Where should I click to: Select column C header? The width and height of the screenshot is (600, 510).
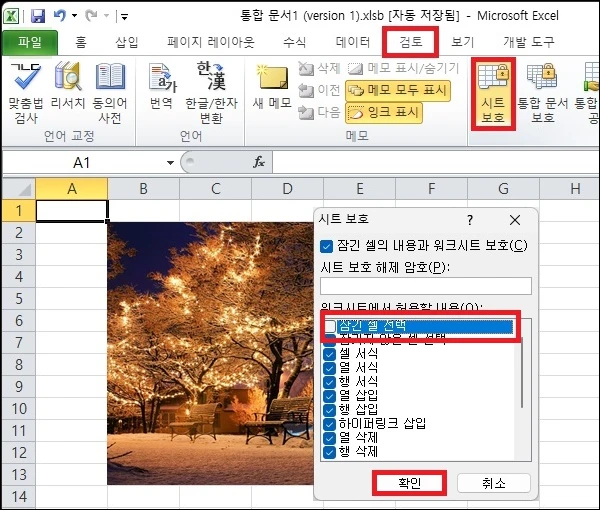[x=215, y=189]
